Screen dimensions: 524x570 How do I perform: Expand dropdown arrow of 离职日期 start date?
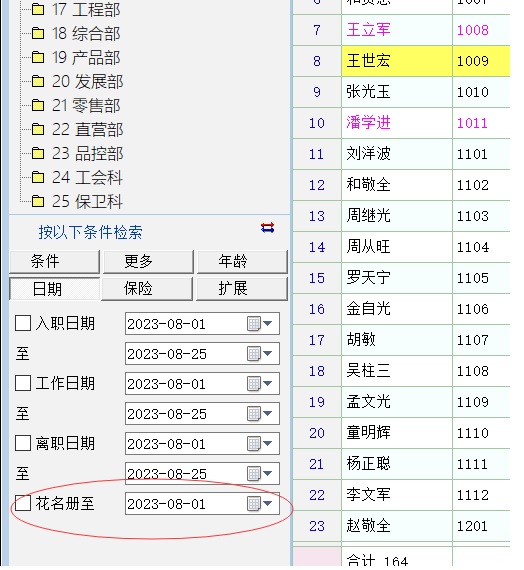click(x=268, y=443)
